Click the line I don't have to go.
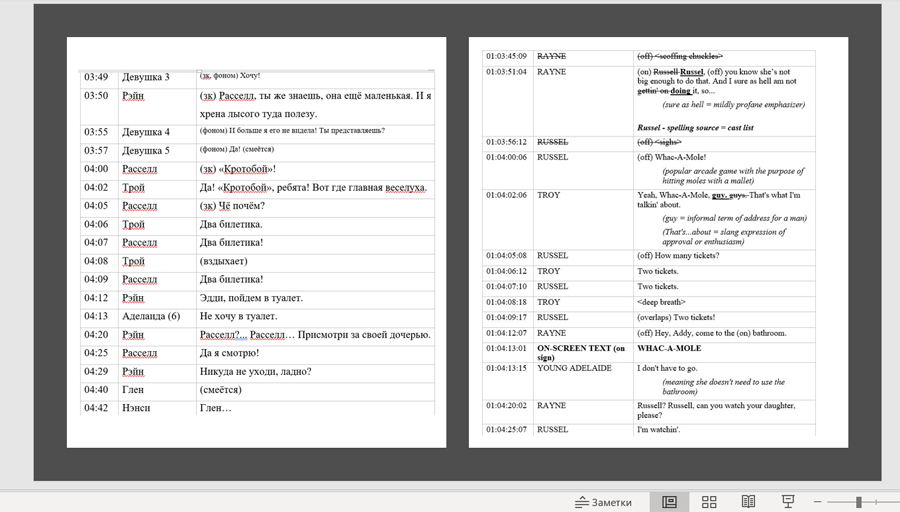This screenshot has width=900, height=512. click(667, 369)
